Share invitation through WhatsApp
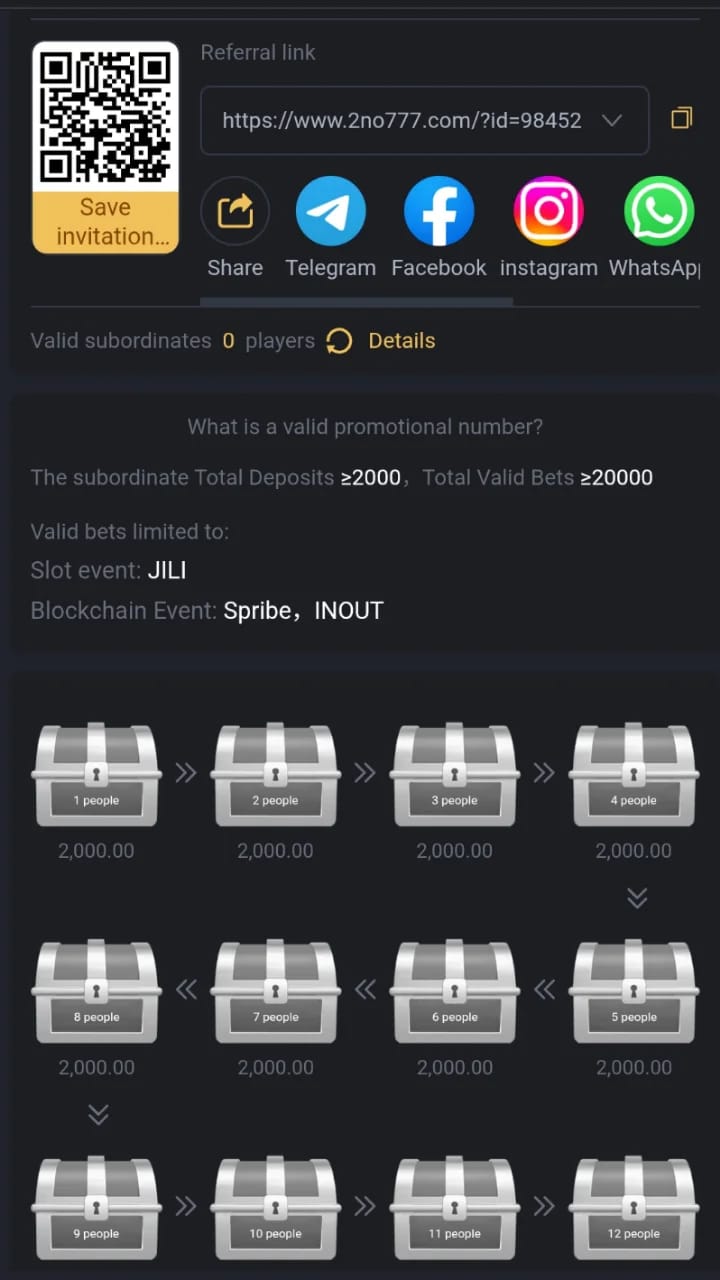Image resolution: width=720 pixels, height=1280 pixels. pos(658,212)
